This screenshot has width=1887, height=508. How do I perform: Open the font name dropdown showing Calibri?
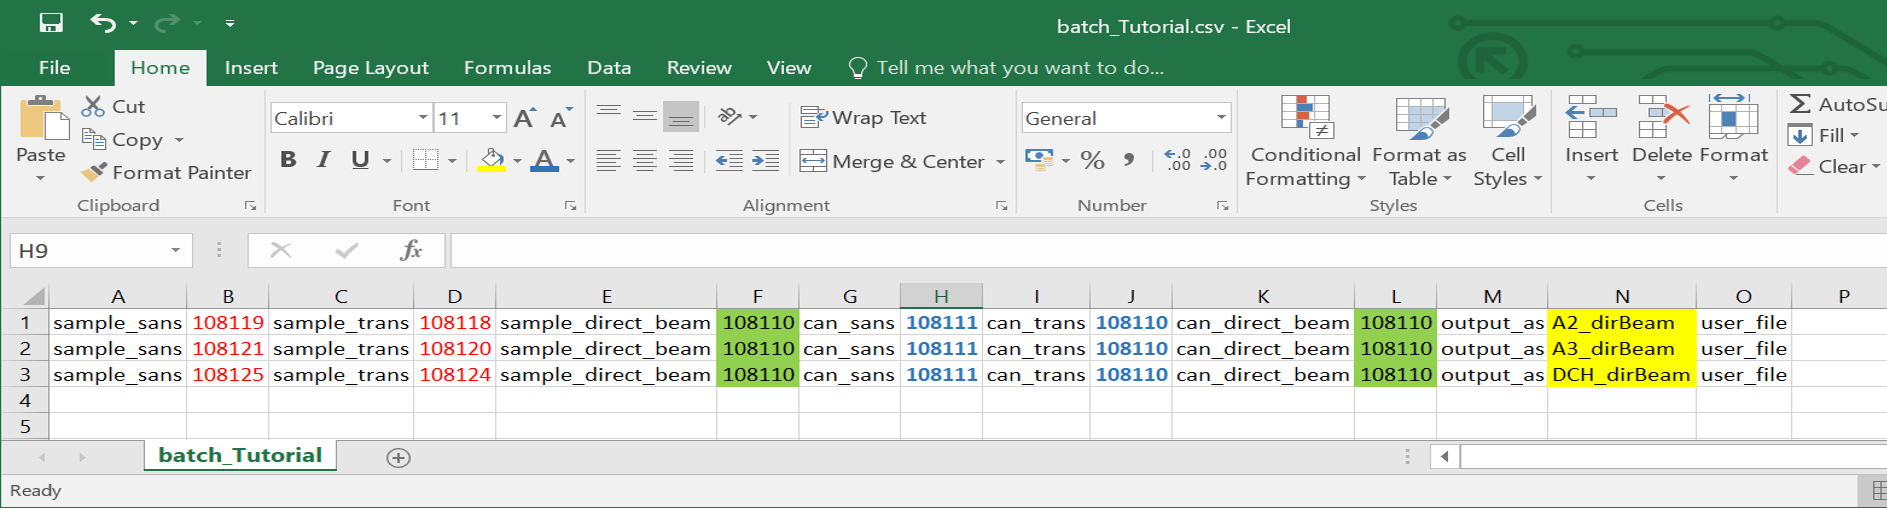(423, 118)
